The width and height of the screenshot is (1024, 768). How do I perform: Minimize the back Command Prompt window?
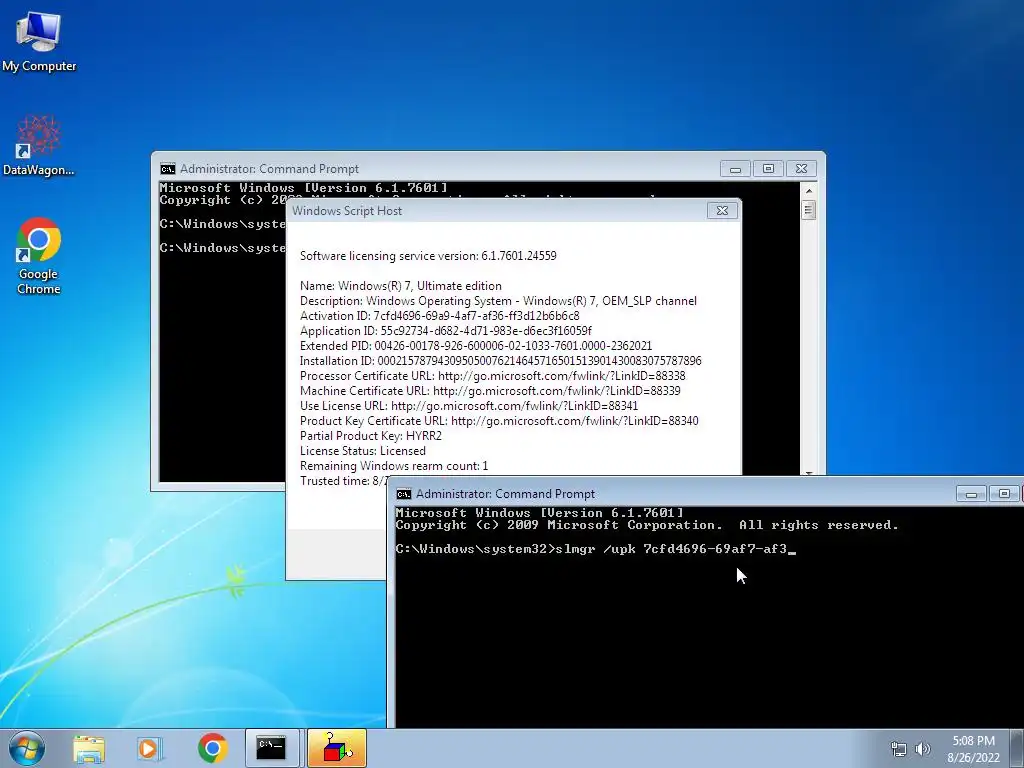[x=735, y=169]
